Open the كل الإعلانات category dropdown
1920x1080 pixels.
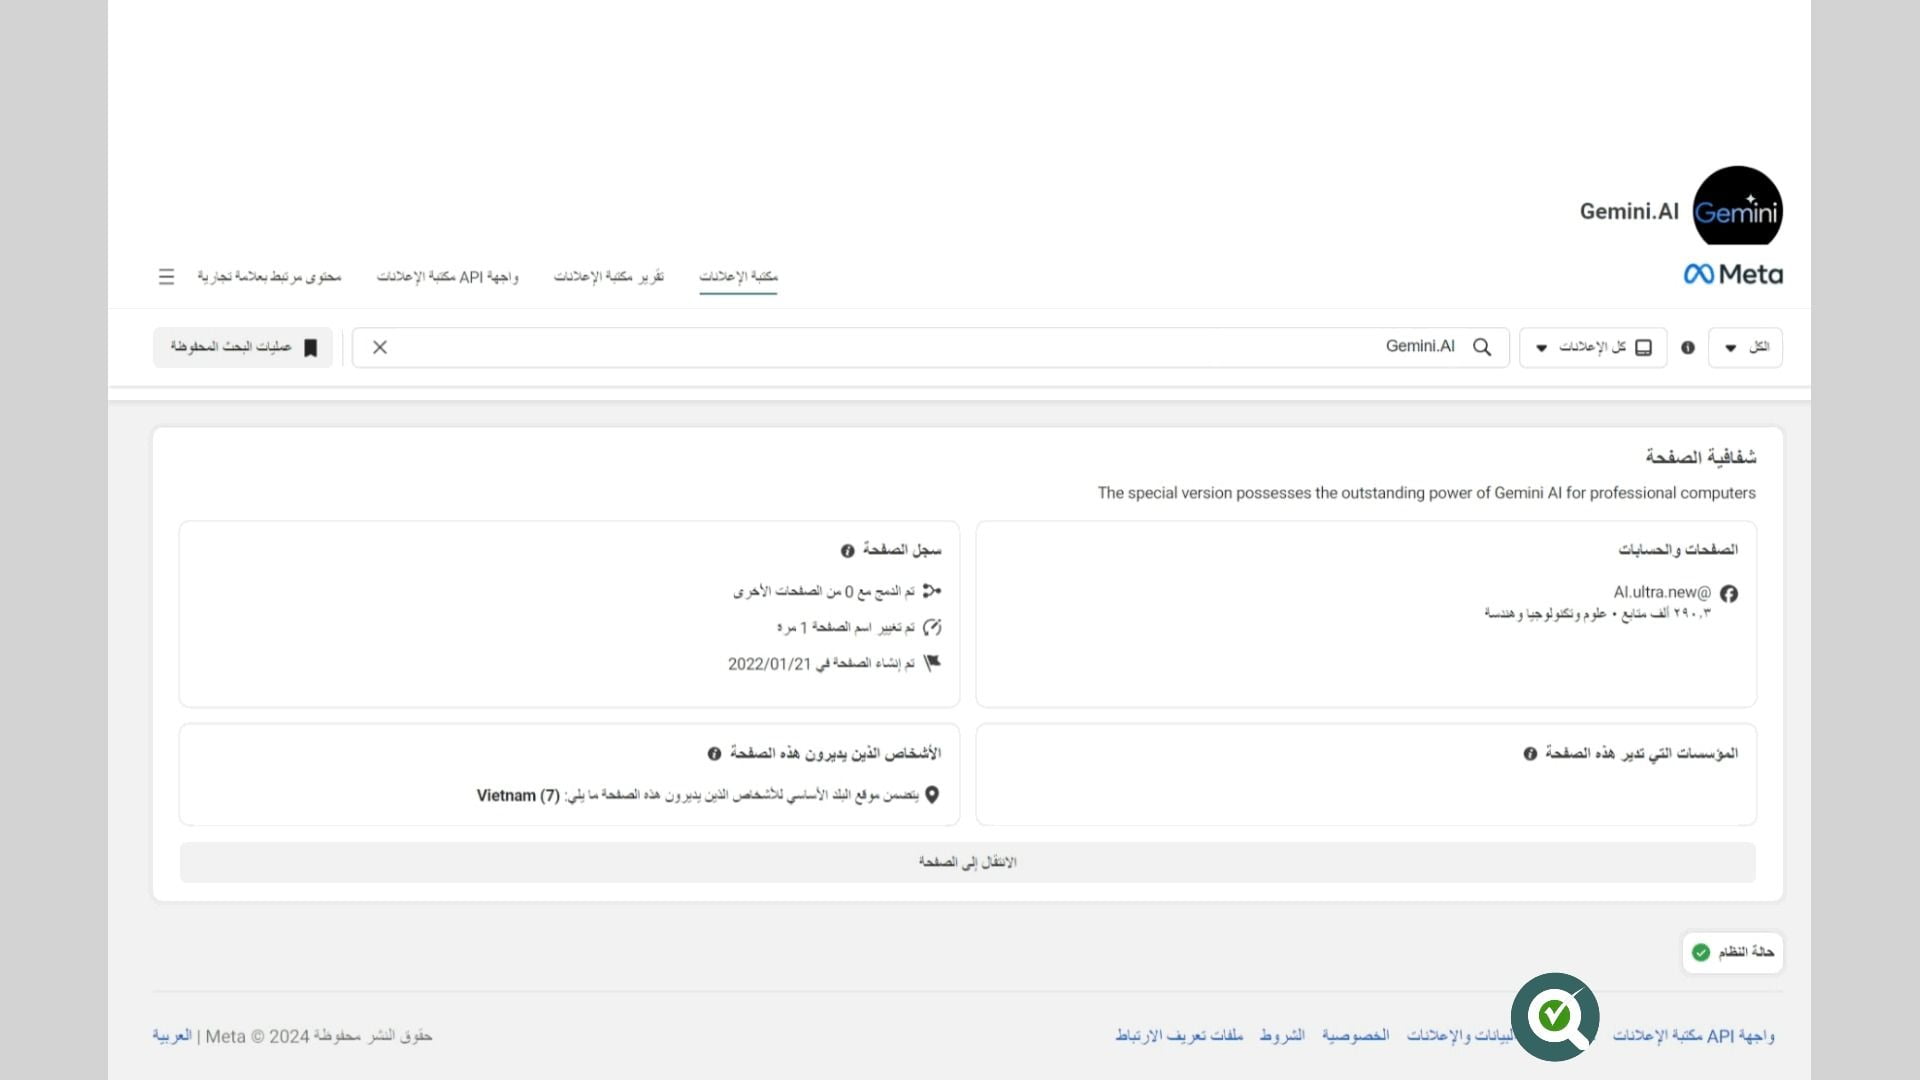(1593, 347)
